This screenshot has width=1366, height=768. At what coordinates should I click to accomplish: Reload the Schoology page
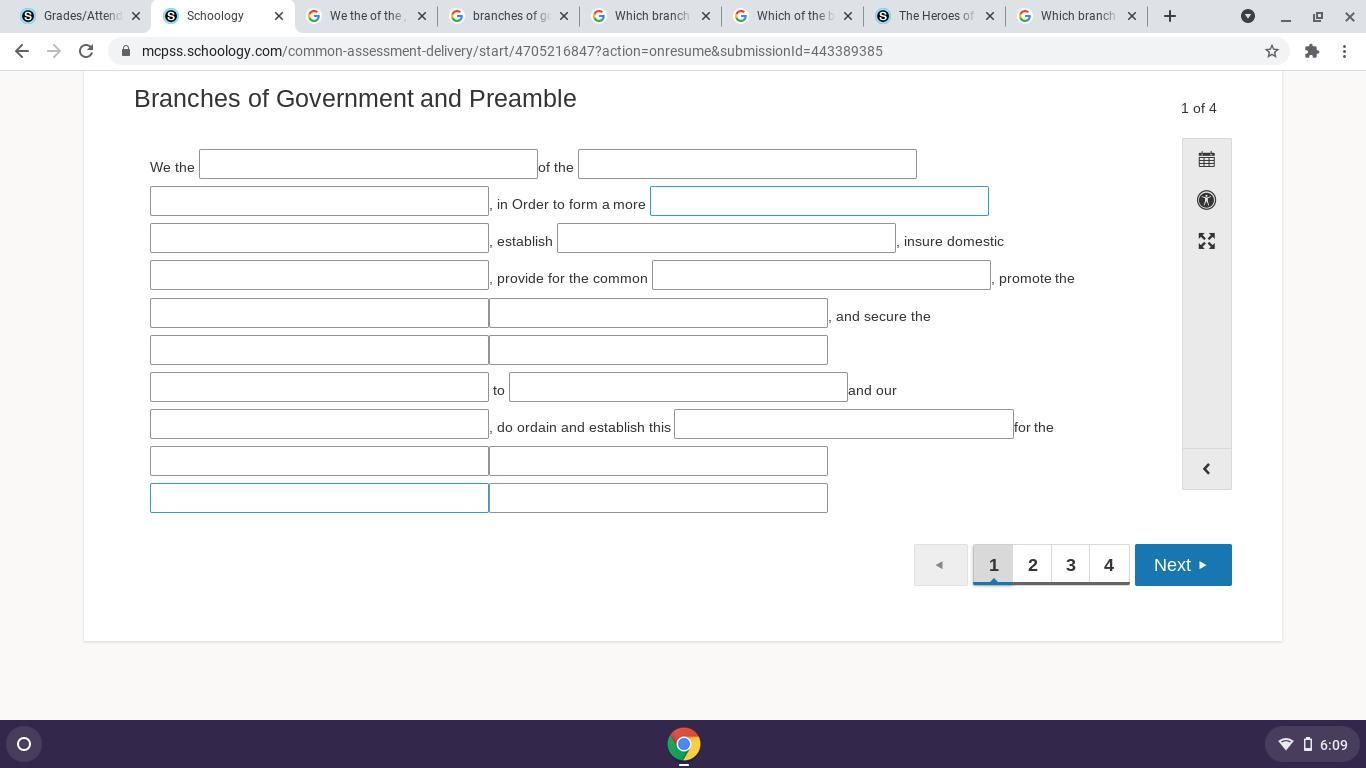pos(86,51)
